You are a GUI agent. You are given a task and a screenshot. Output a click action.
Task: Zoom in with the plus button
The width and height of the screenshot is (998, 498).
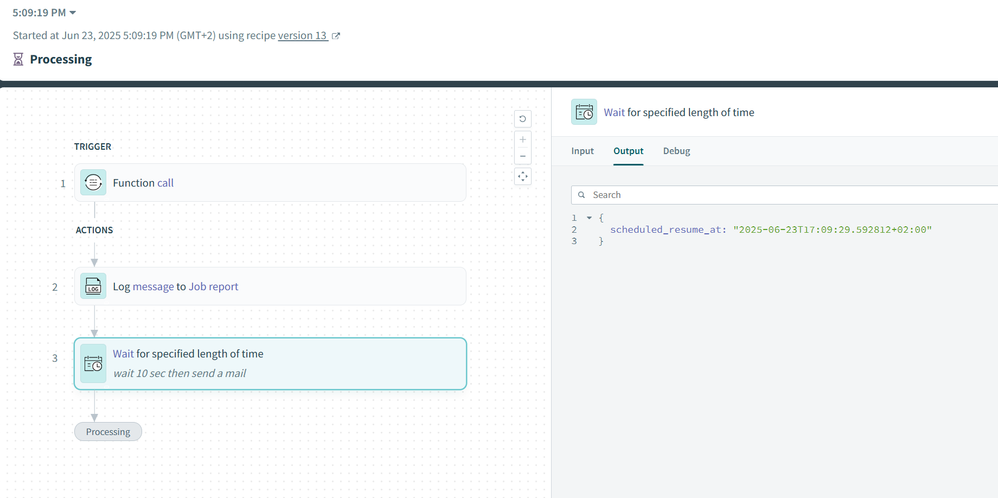[x=522, y=140]
